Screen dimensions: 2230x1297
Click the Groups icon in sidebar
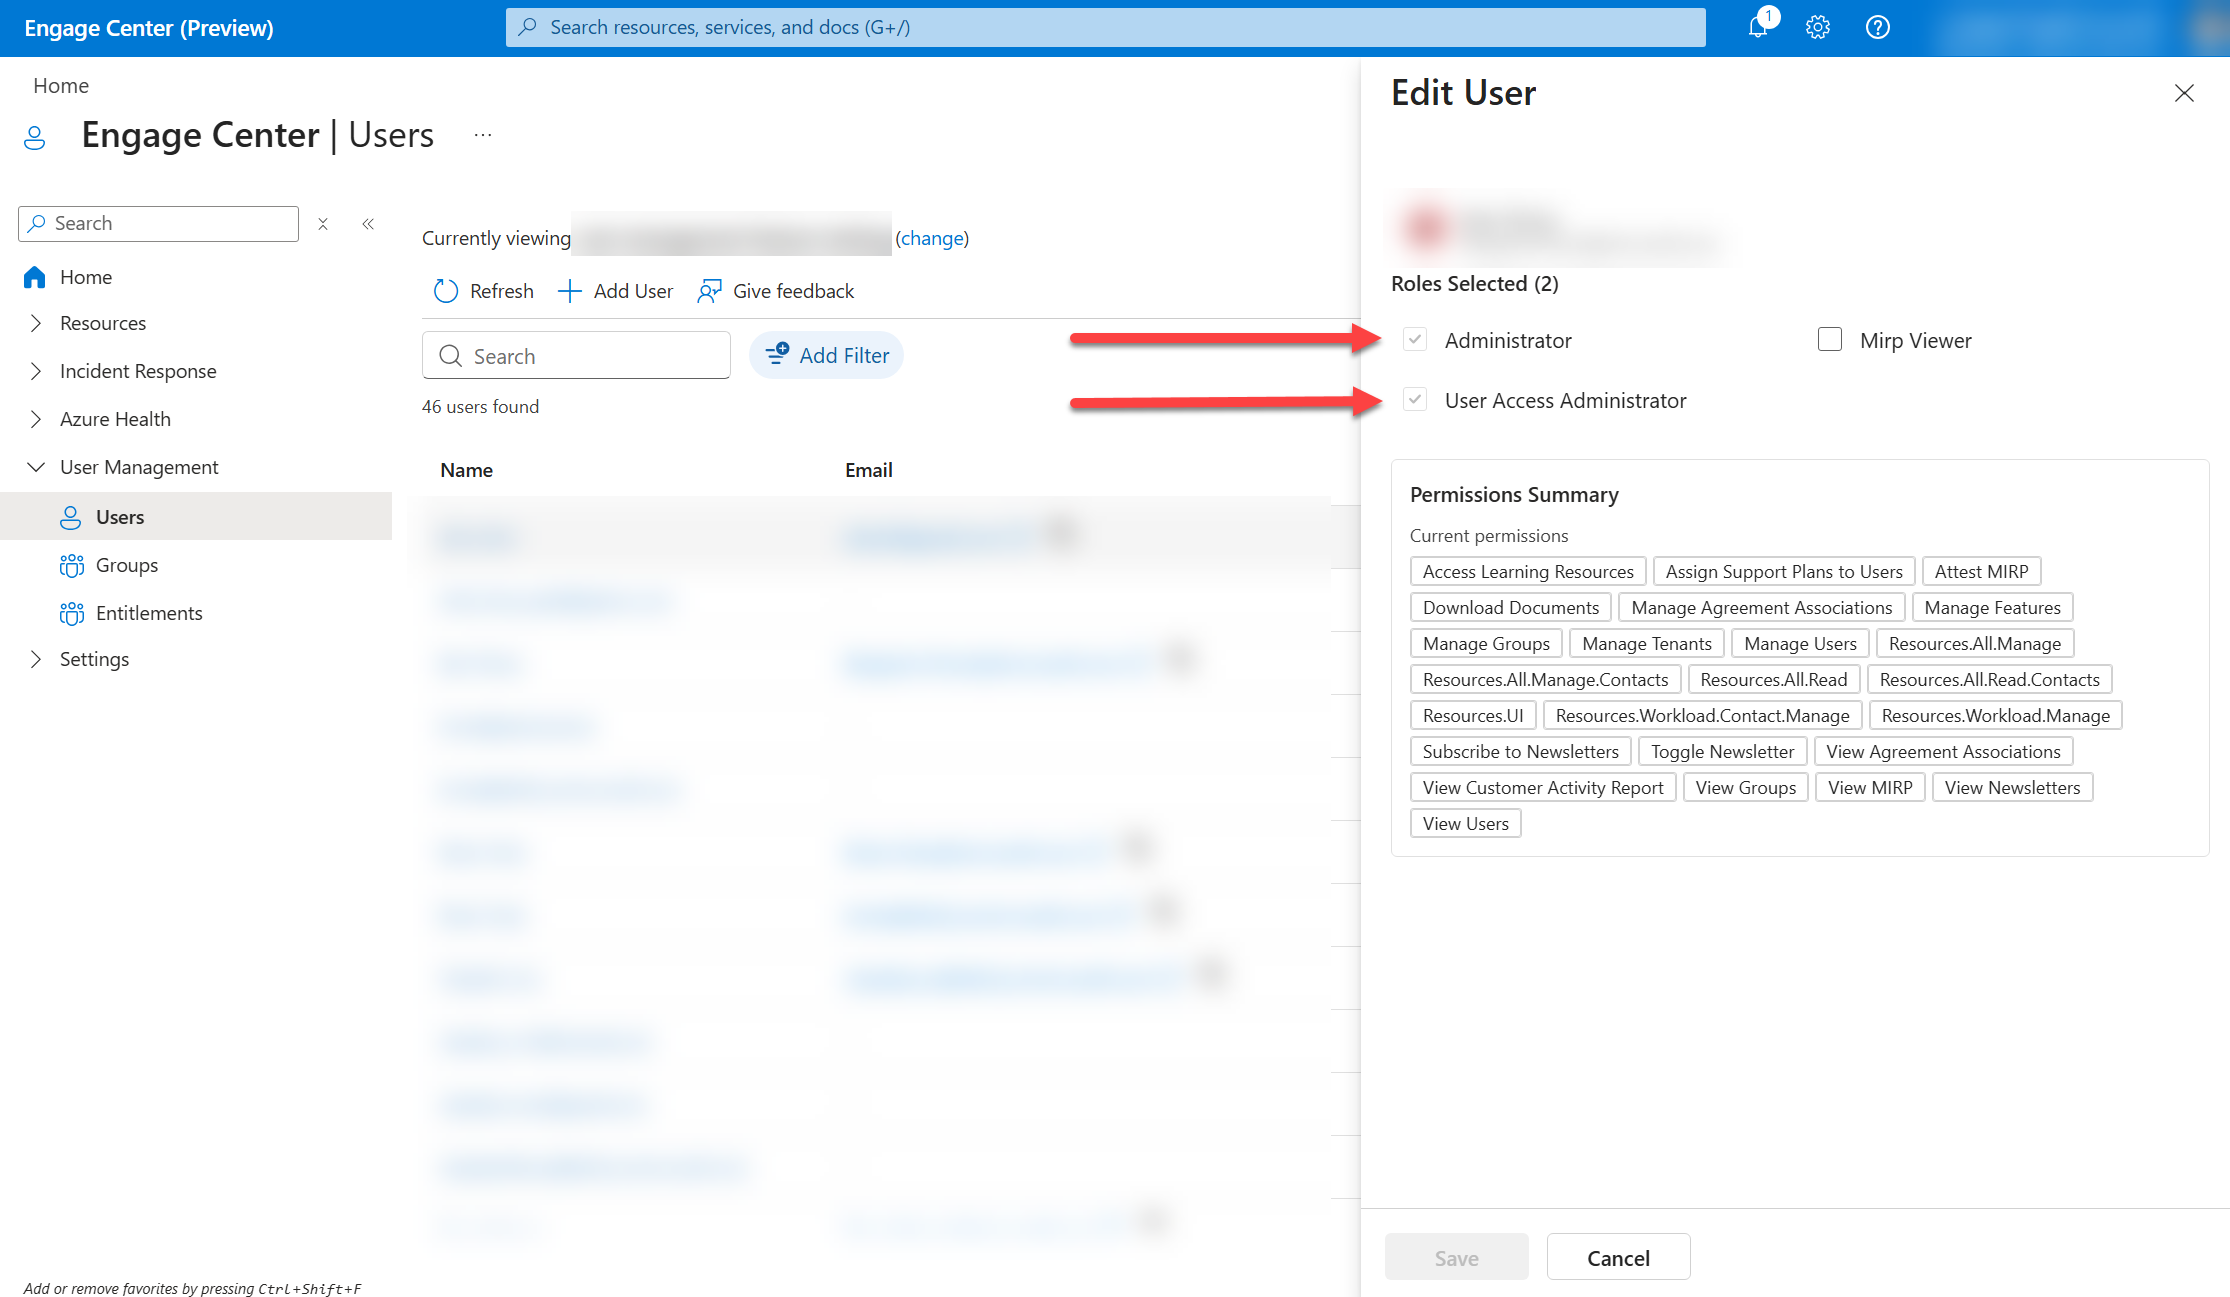coord(72,565)
